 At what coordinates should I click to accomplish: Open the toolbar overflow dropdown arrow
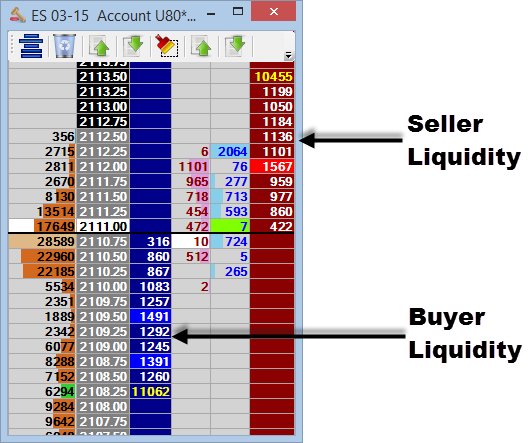(x=288, y=55)
